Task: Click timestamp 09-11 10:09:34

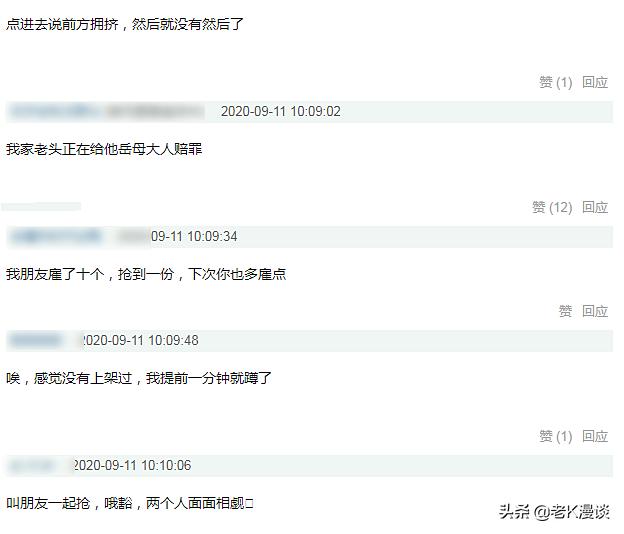Action: pos(194,237)
